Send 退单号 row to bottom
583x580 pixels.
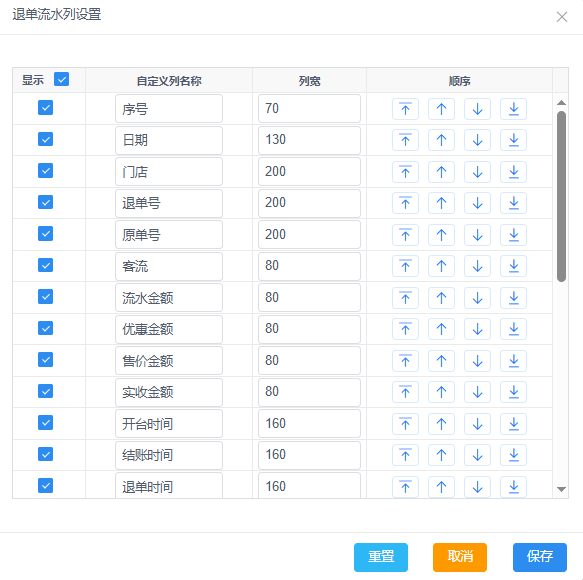click(513, 203)
